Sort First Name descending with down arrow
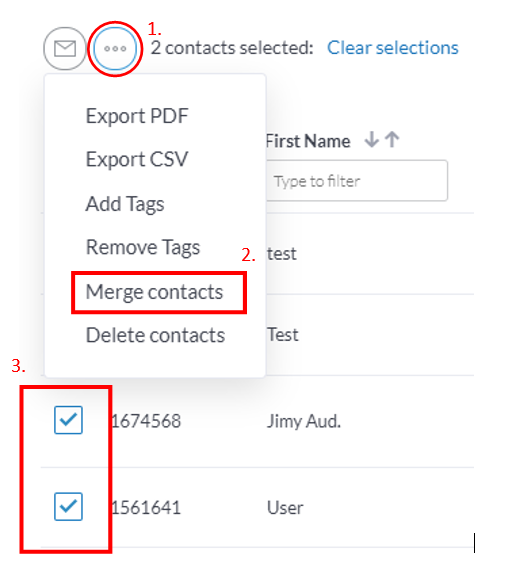This screenshot has width=508, height=573. click(372, 140)
